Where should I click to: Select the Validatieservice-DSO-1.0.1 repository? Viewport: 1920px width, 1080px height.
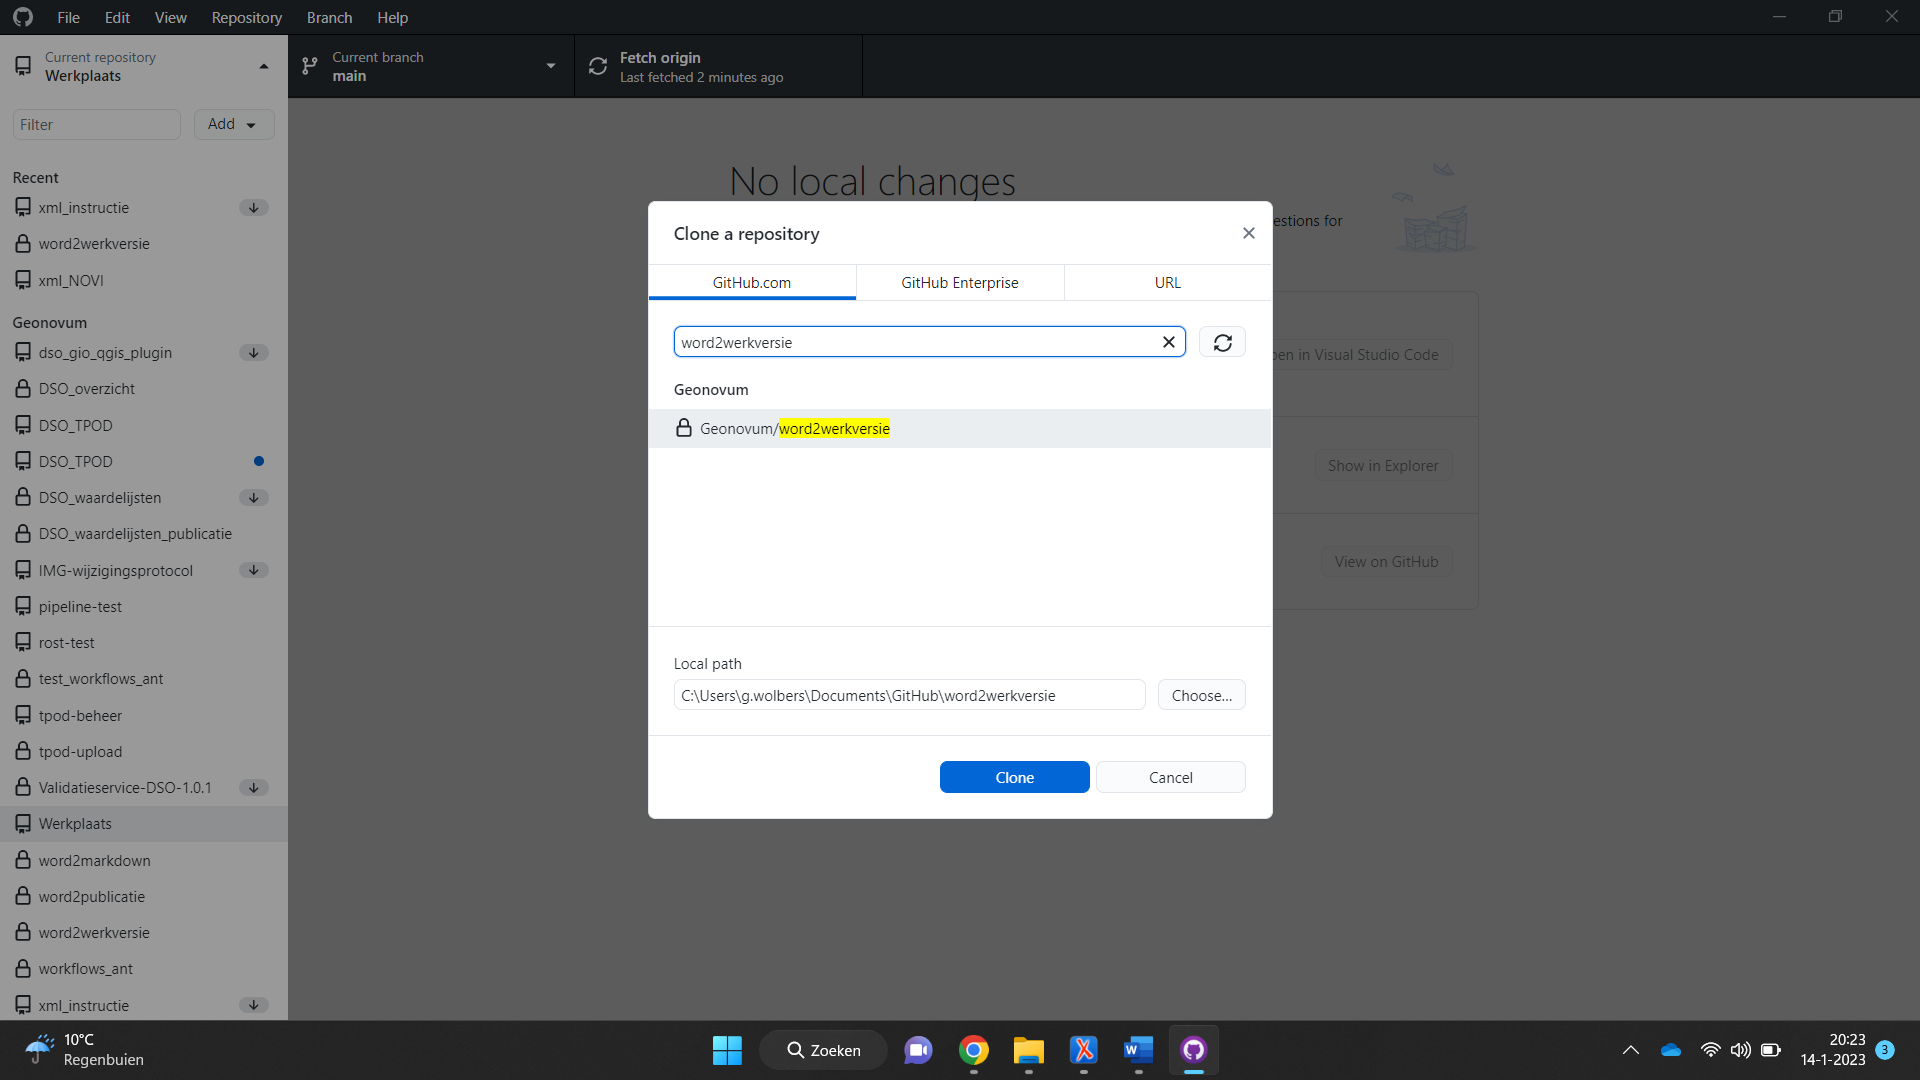click(x=144, y=788)
